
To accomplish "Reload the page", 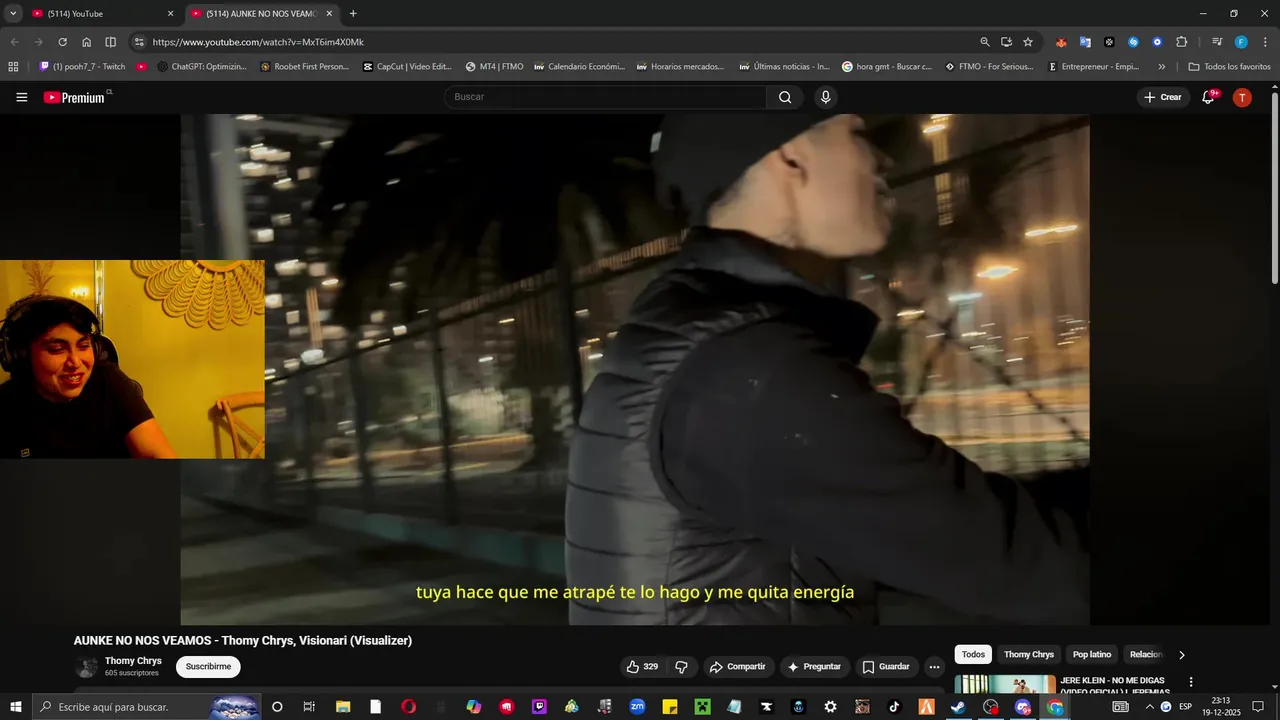I will coord(62,42).
